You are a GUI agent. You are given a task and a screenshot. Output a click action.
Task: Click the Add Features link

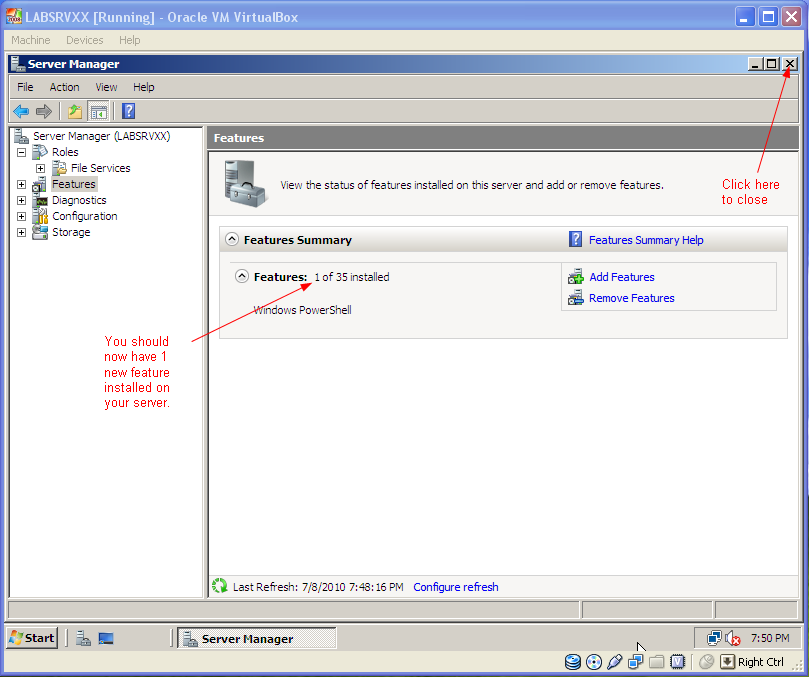tap(622, 277)
